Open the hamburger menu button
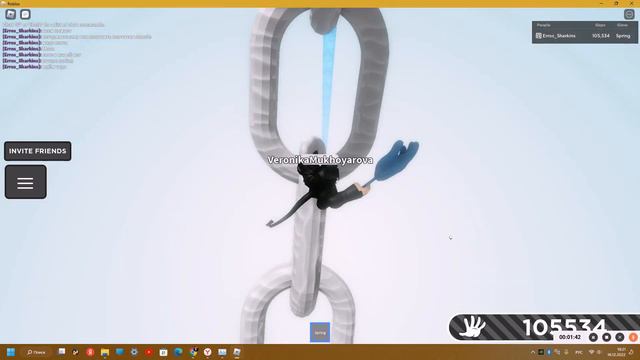The width and height of the screenshot is (640, 360). pyautogui.click(x=26, y=182)
